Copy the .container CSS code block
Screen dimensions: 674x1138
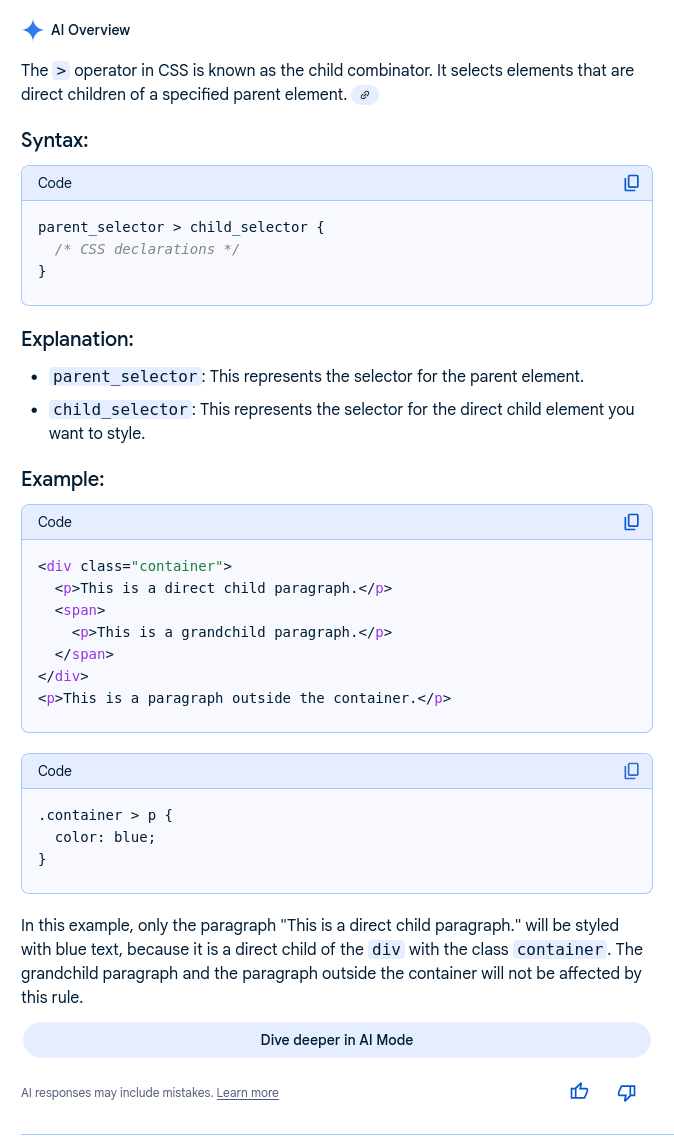pyautogui.click(x=631, y=771)
